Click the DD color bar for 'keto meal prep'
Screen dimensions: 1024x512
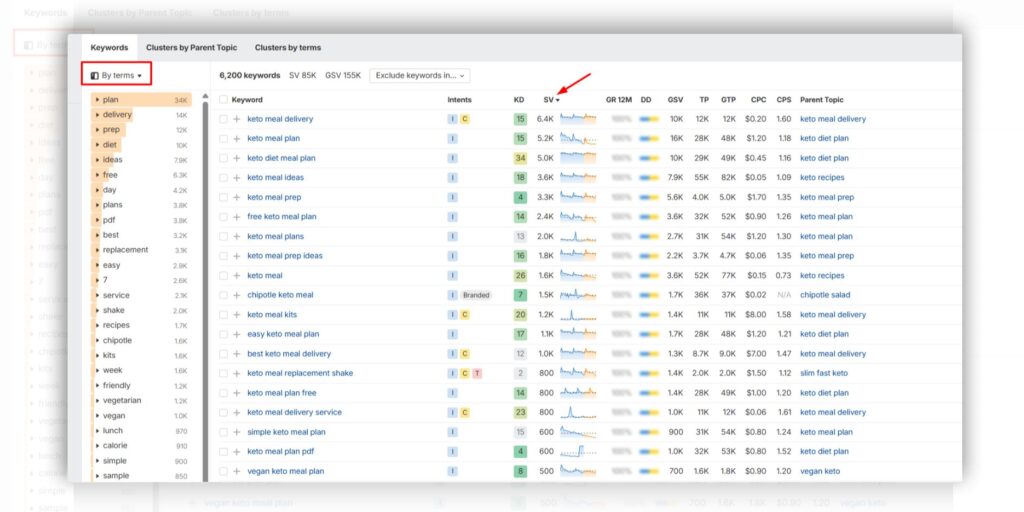click(649, 197)
